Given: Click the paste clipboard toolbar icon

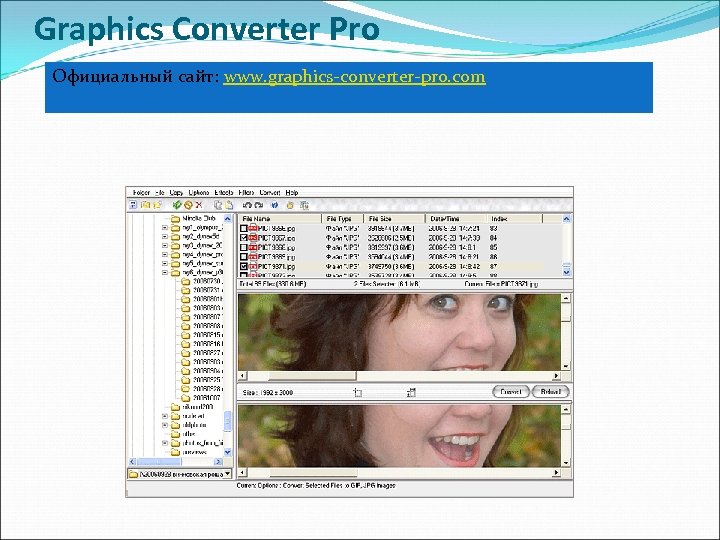Looking at the screenshot, I should 229,205.
